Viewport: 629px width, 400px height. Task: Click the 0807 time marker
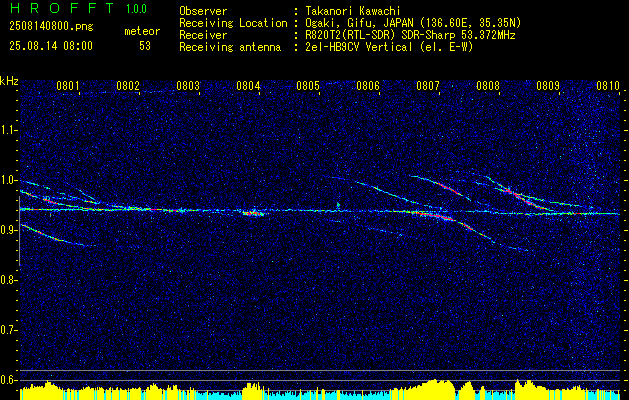pos(428,86)
